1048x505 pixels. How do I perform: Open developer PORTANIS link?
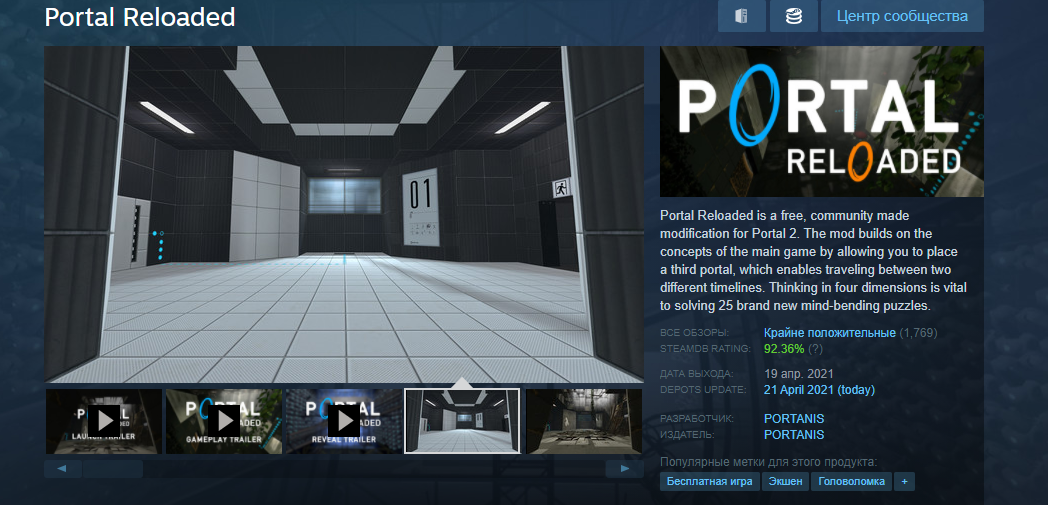(794, 419)
